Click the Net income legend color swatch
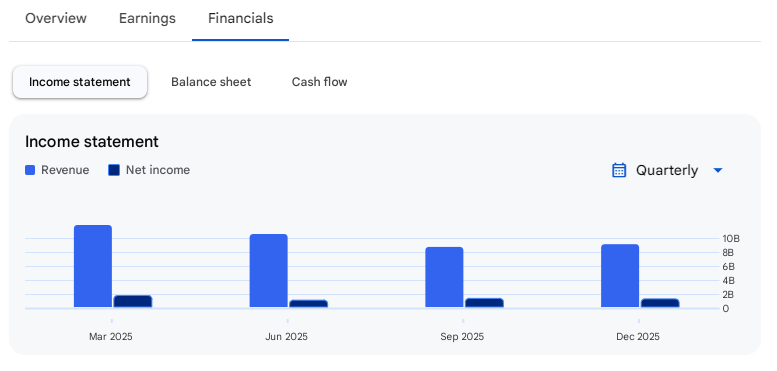Viewport: 777px width, 371px height. (x=114, y=170)
